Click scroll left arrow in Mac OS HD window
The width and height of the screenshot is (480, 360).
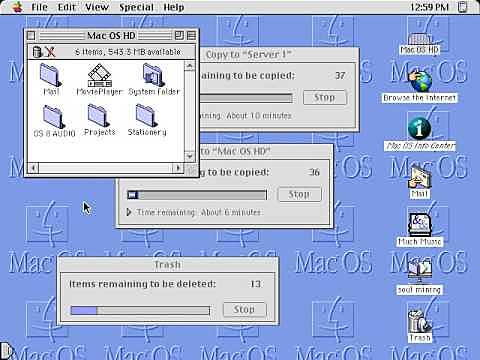pos(33,168)
